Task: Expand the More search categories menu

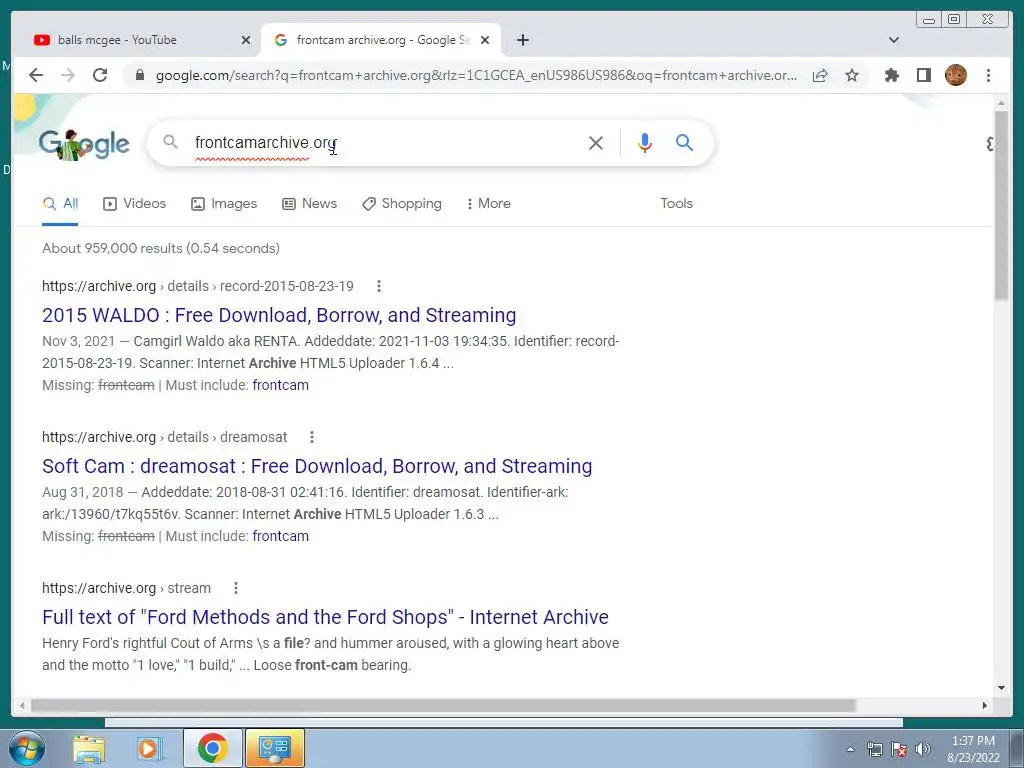Action: (x=488, y=204)
